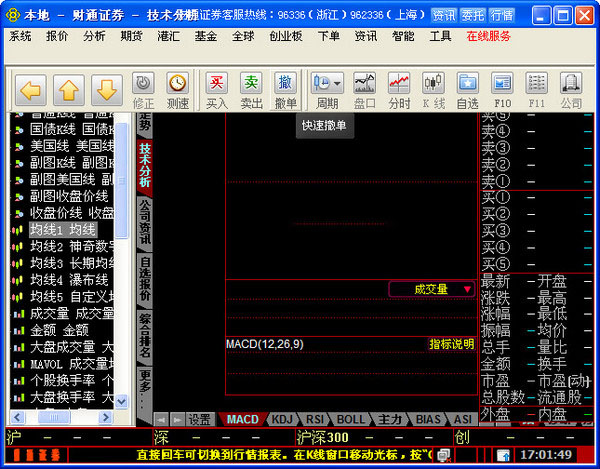The width and height of the screenshot is (600, 469).
Task: Click the 委托 button in title bar
Action: 472,15
